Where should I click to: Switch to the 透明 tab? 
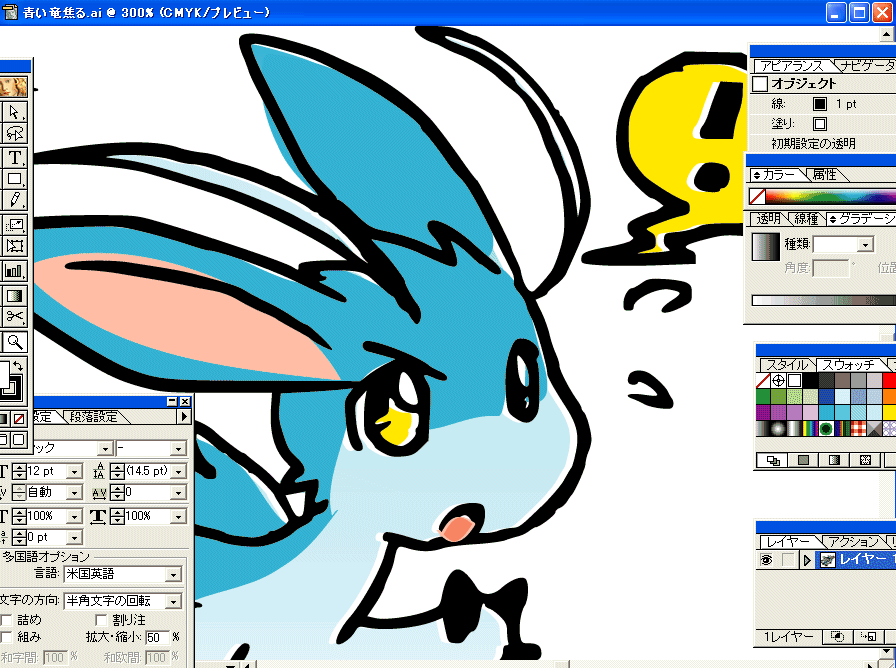tap(769, 218)
